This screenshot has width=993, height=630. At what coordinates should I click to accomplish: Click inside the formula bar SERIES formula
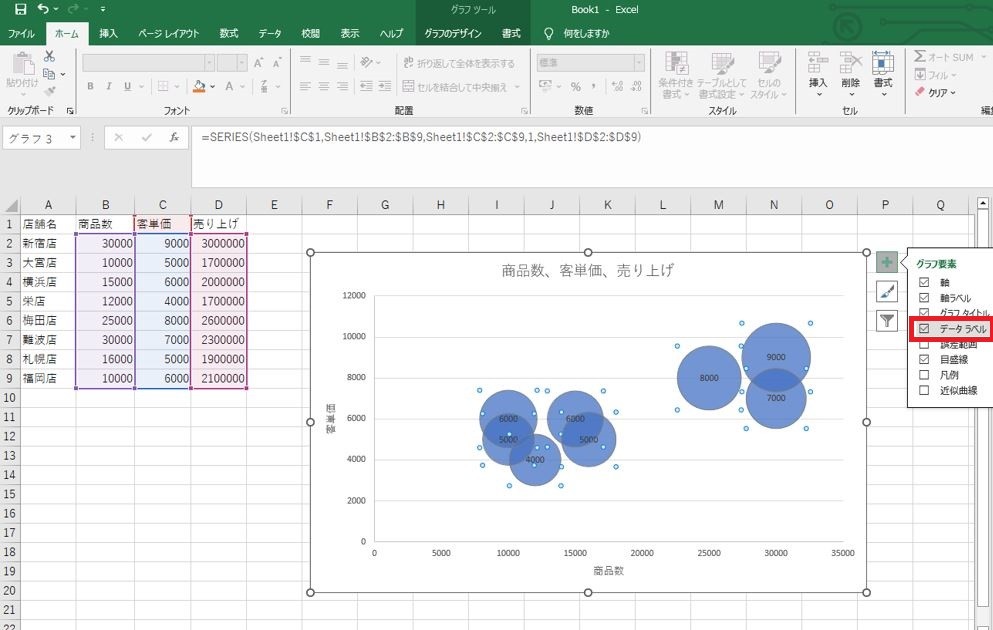(421, 137)
